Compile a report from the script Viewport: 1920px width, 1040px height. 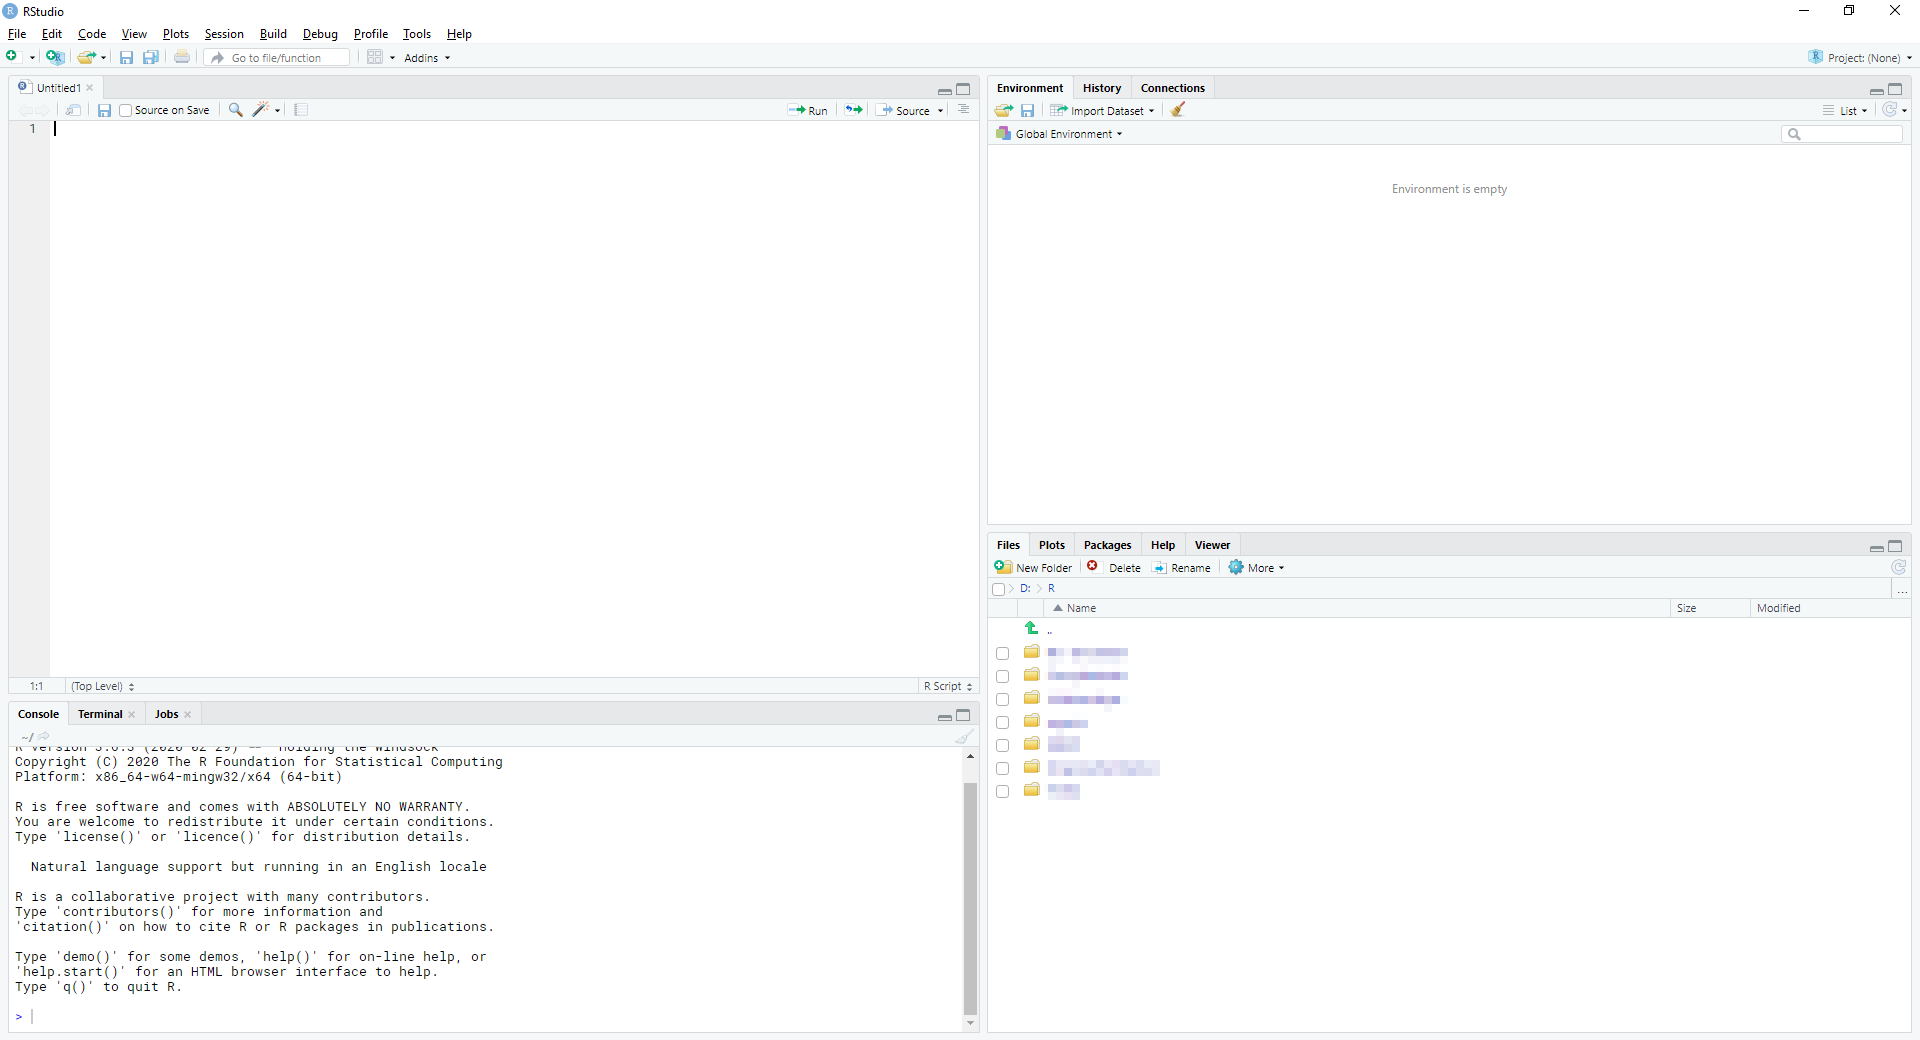coord(299,110)
